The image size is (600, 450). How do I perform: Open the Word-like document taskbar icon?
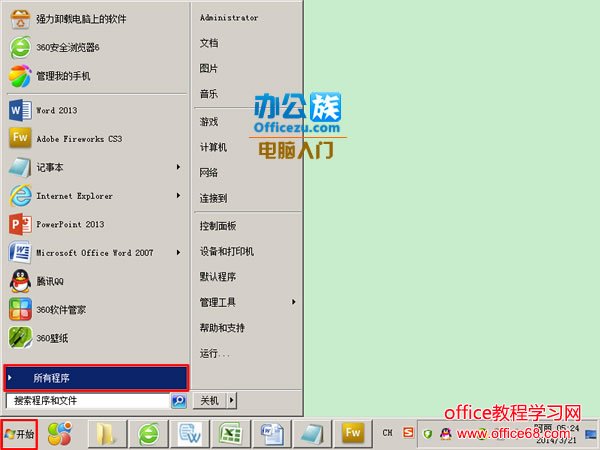coord(190,434)
